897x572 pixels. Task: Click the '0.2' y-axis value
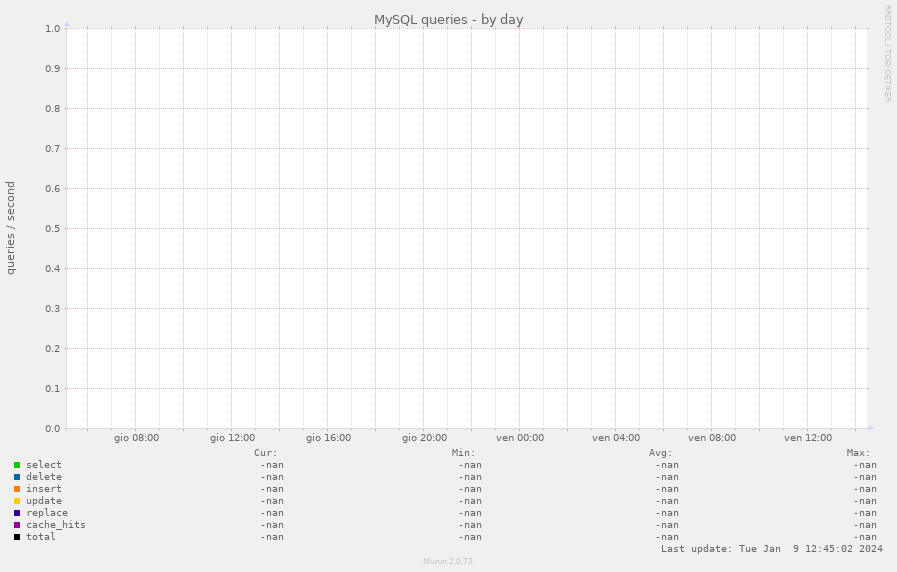click(53, 349)
